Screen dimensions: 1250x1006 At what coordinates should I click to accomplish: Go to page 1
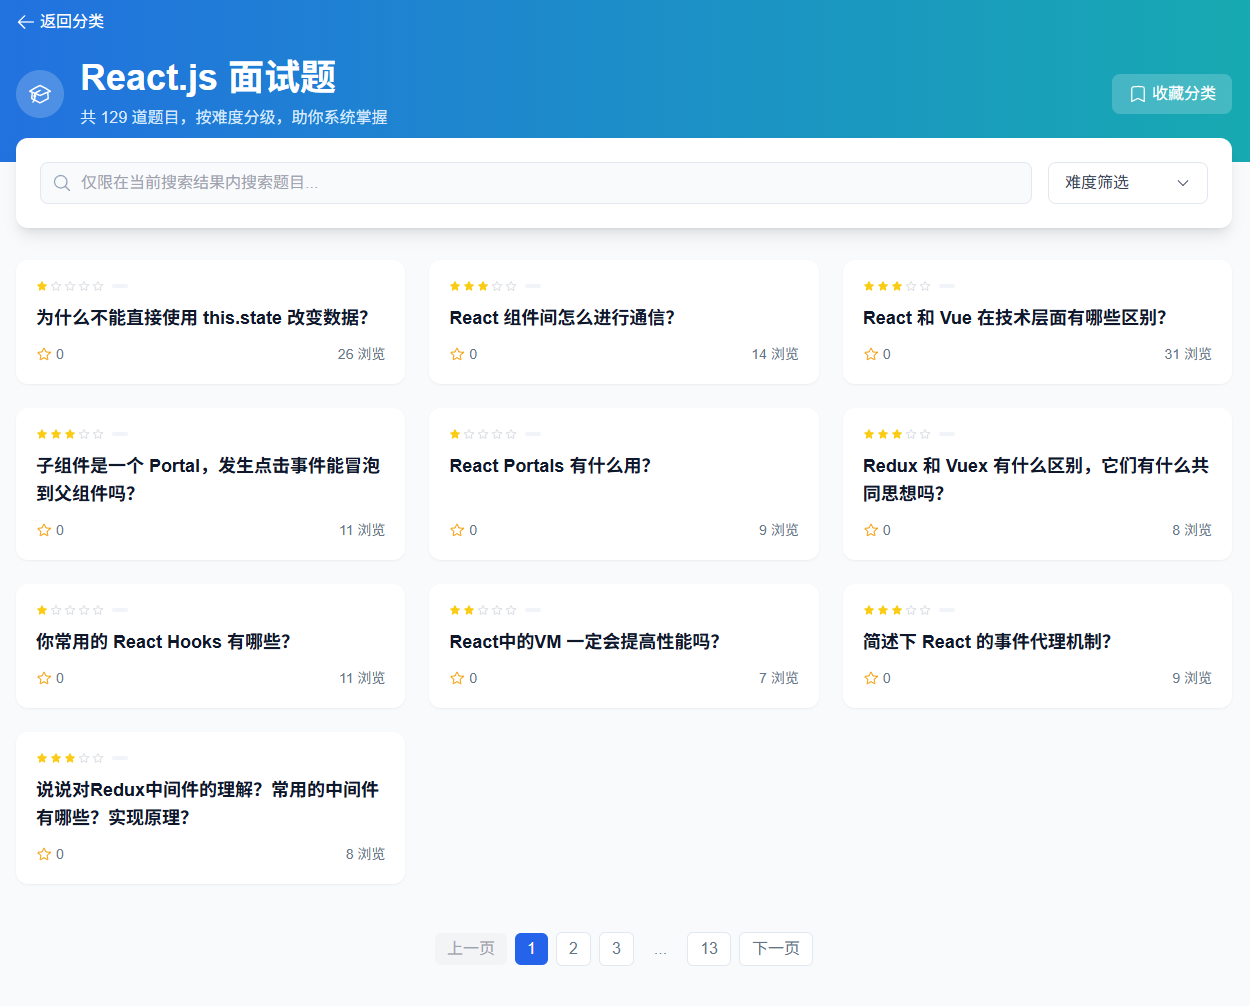click(x=531, y=949)
